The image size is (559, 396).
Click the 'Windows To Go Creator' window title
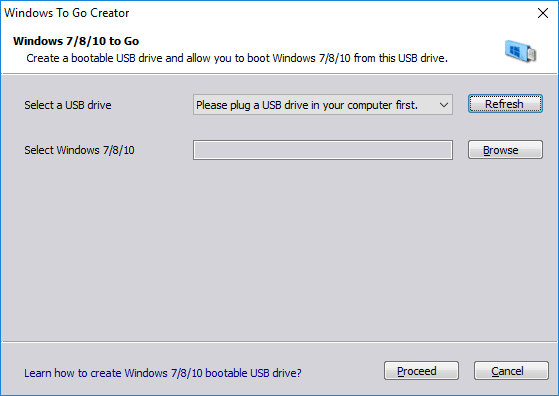pos(66,13)
